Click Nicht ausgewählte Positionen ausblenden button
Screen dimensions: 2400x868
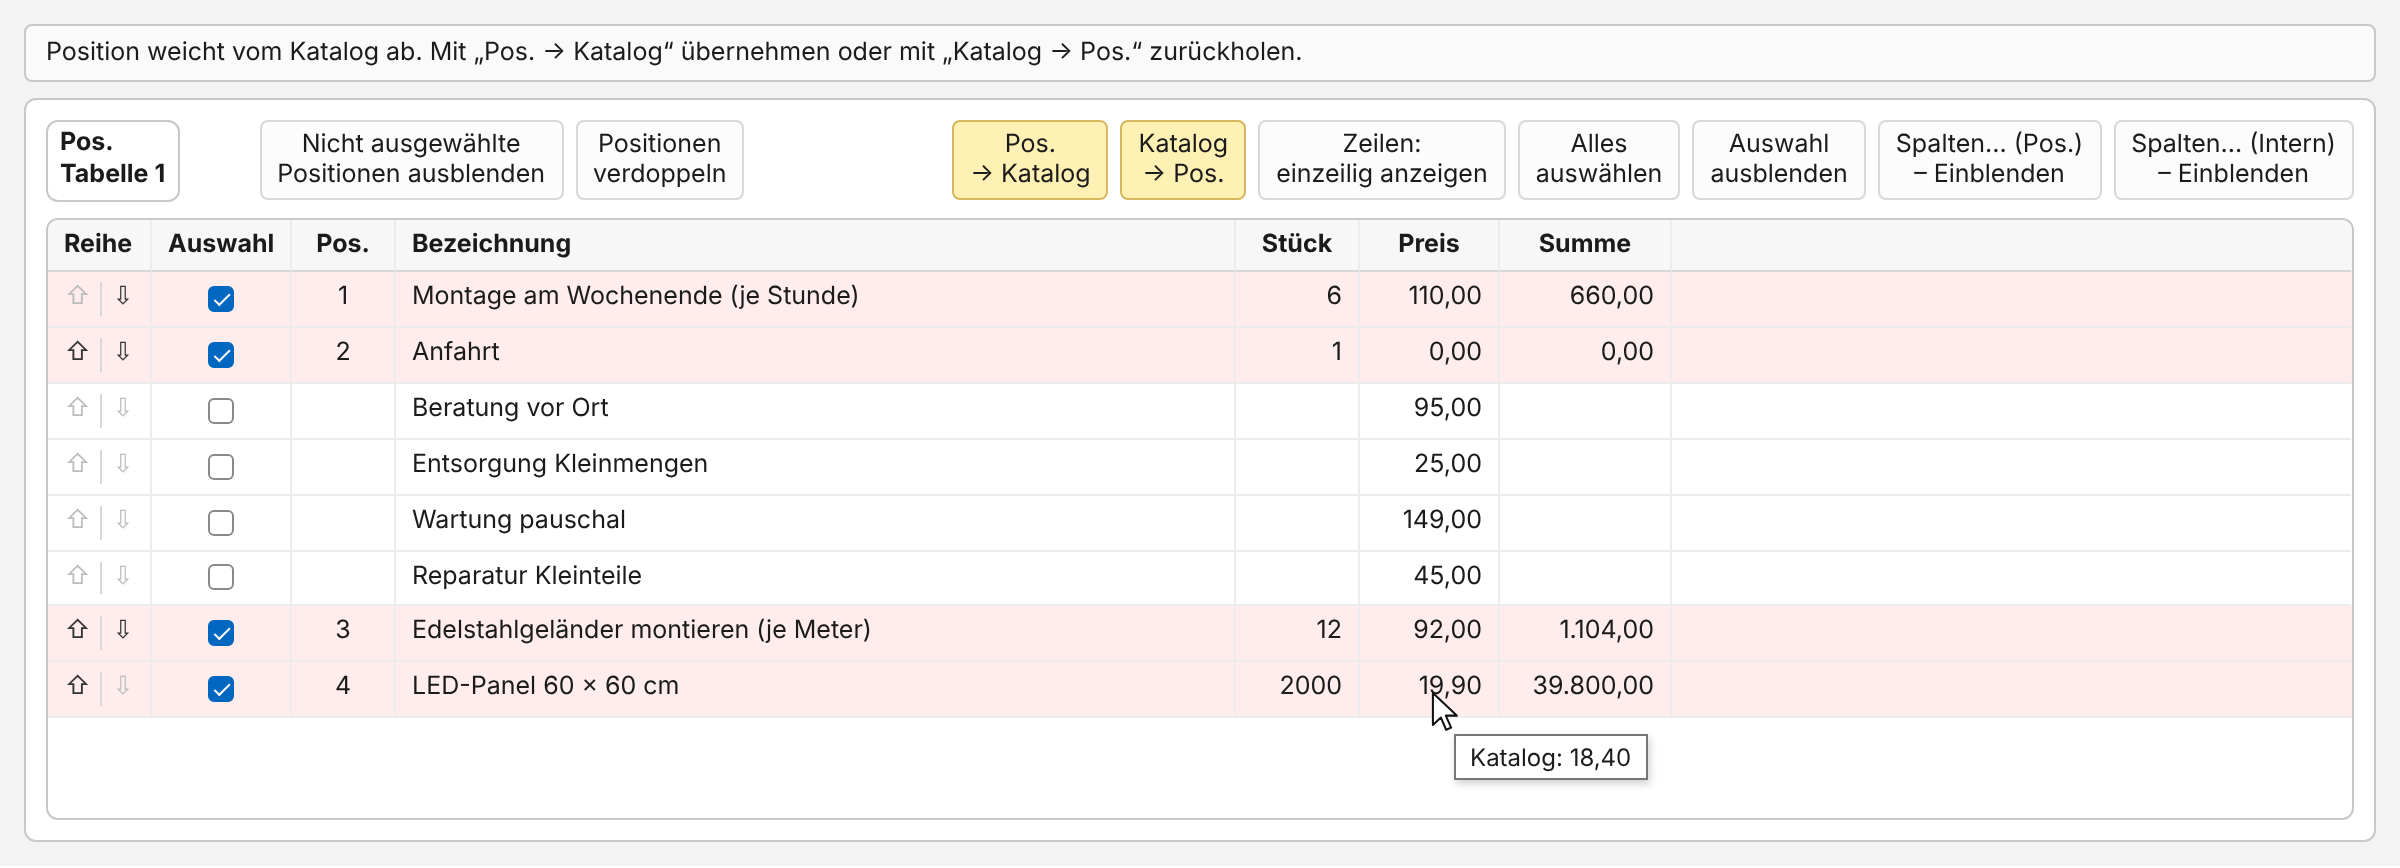411,160
